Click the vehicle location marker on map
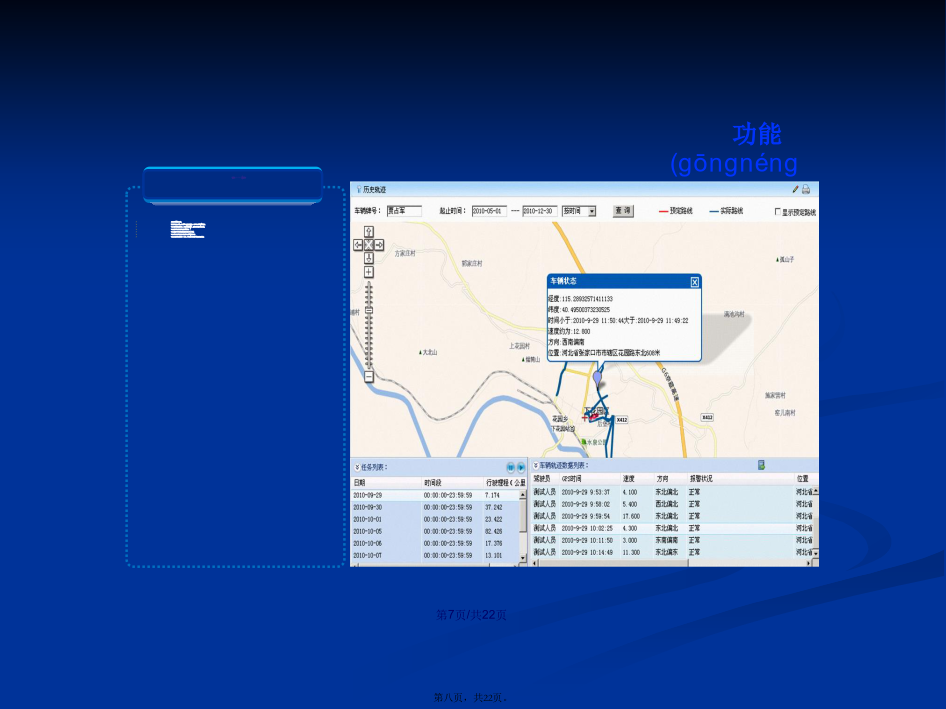Image resolution: width=946 pixels, height=709 pixels. [597, 378]
